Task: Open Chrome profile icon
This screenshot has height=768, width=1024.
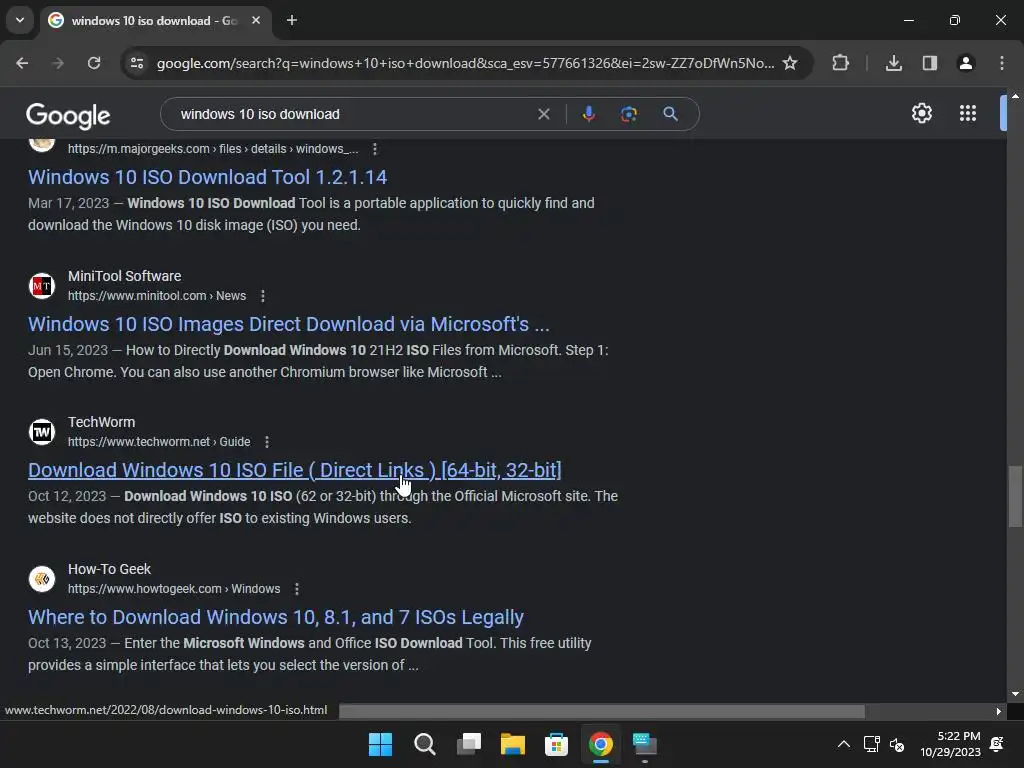Action: [x=965, y=63]
